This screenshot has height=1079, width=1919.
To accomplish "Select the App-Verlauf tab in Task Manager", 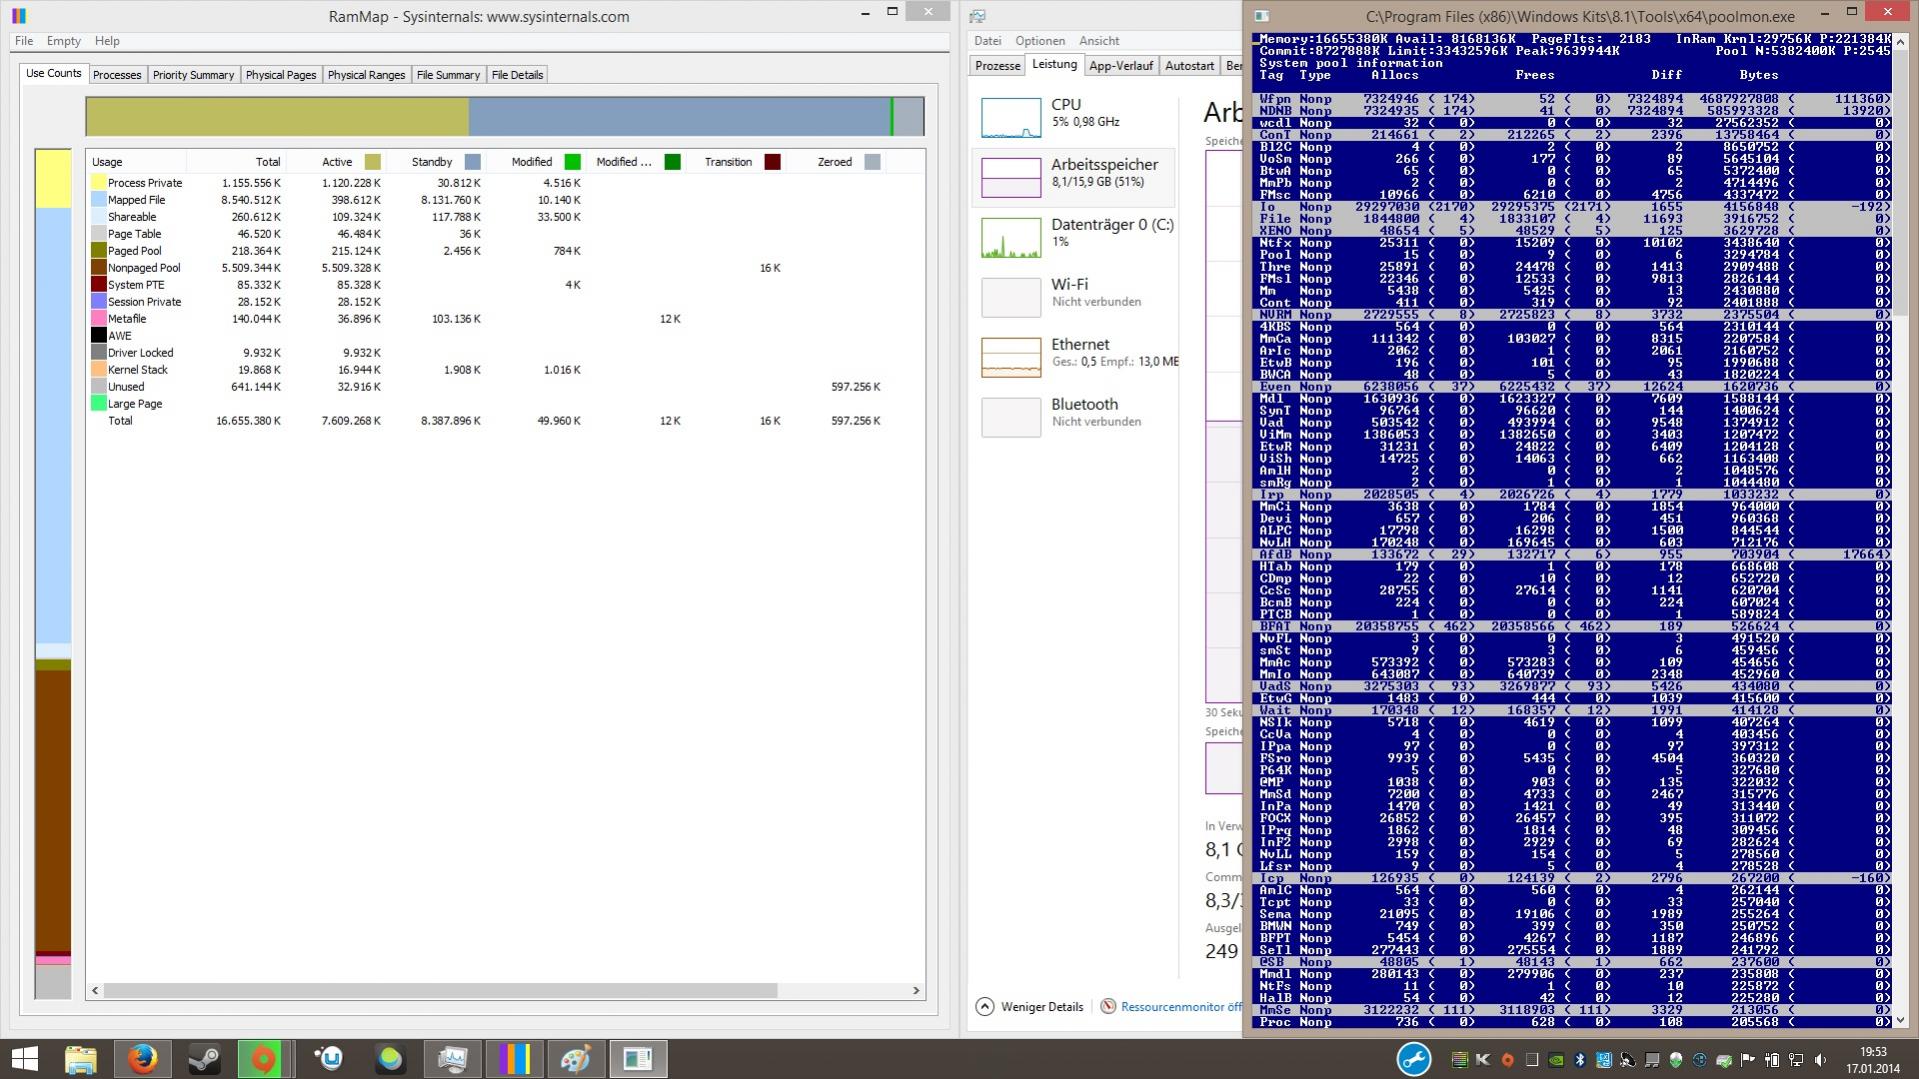I will tap(1121, 66).
